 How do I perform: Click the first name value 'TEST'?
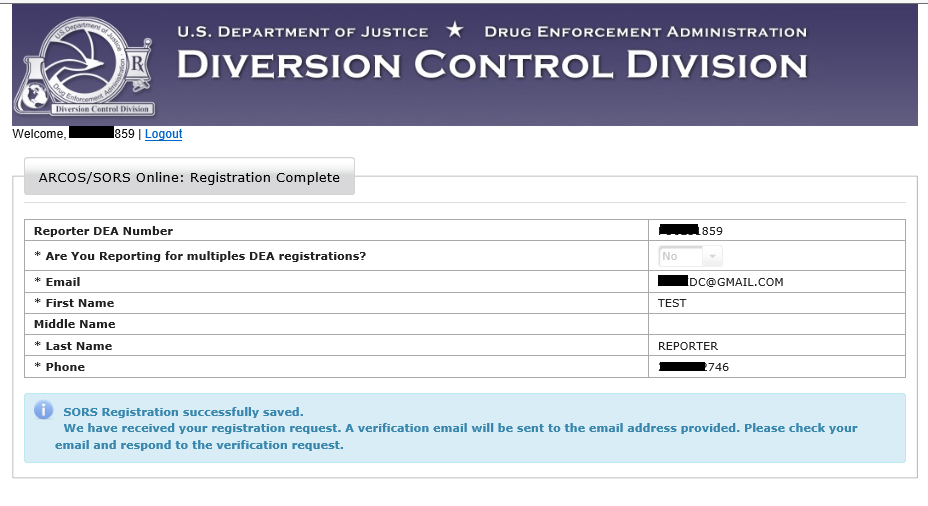pos(672,303)
